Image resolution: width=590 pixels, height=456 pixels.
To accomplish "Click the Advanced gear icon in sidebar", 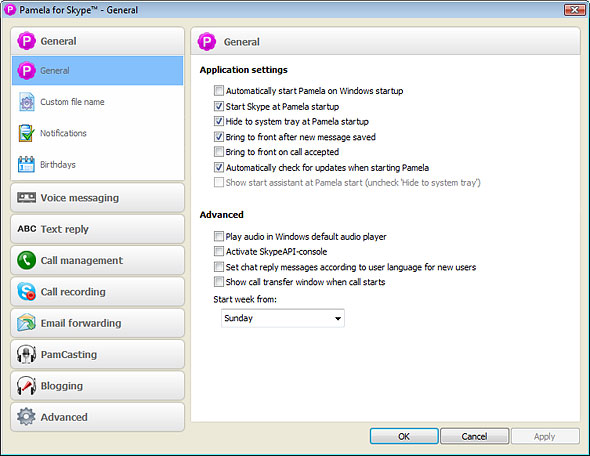I will [26, 417].
